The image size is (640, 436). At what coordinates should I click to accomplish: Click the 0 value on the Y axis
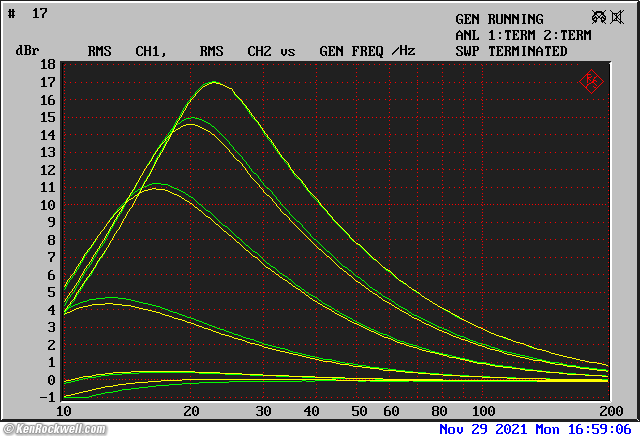pyautogui.click(x=51, y=380)
